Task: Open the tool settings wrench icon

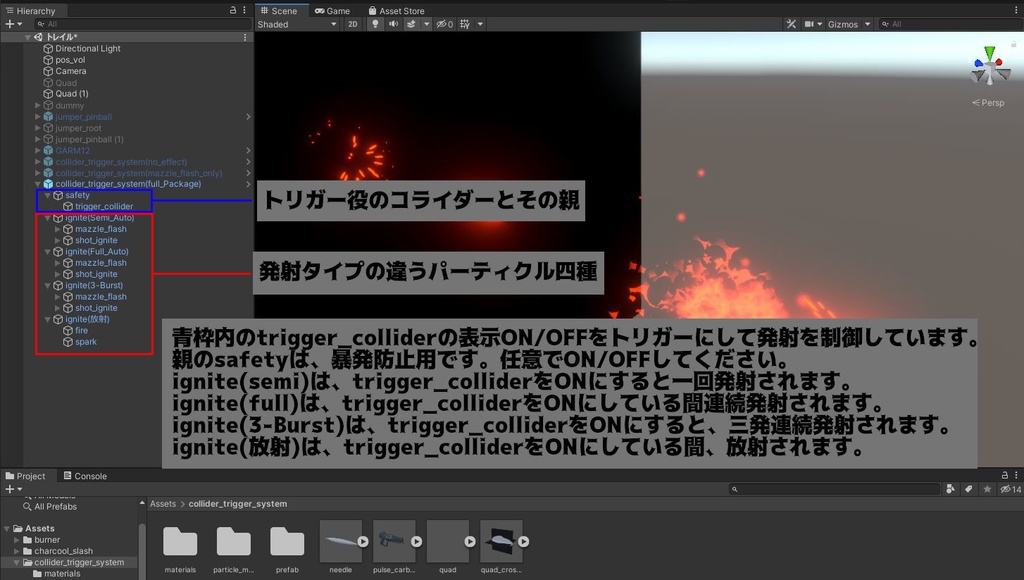Action: pyautogui.click(x=791, y=24)
